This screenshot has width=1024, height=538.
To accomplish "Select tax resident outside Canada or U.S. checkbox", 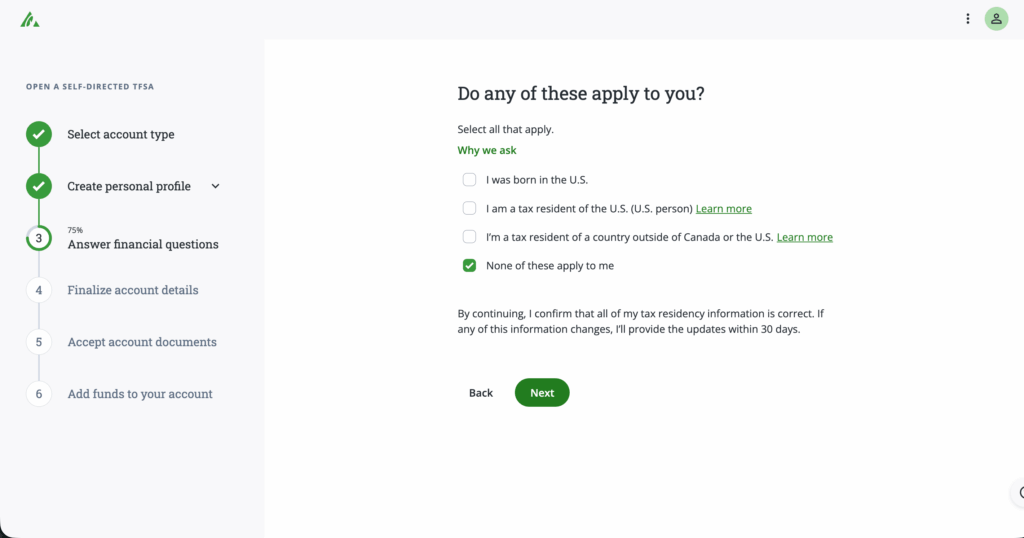I will [469, 237].
